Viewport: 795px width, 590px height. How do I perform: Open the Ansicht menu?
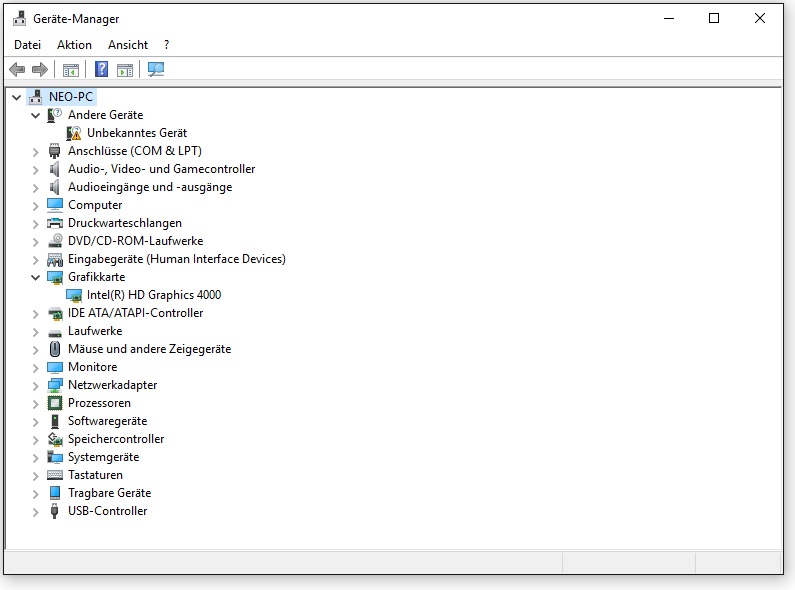click(128, 45)
